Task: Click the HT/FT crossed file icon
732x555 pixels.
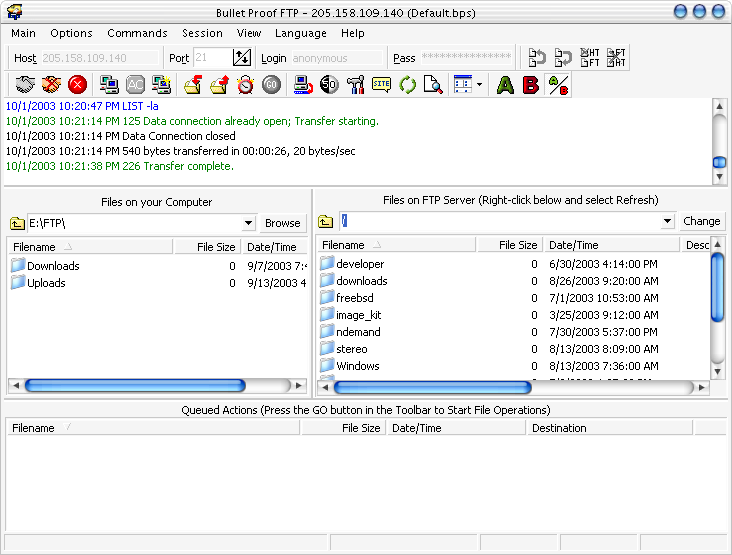Action: [590, 58]
